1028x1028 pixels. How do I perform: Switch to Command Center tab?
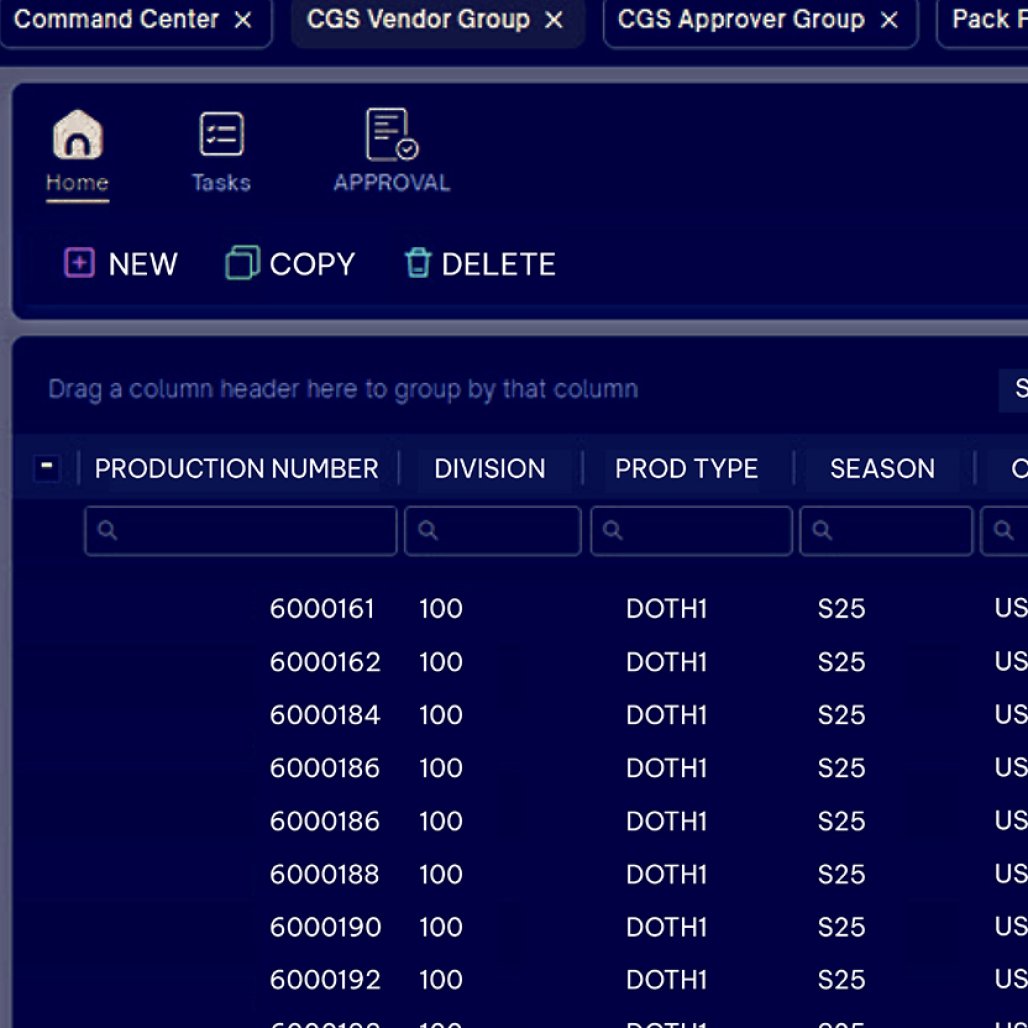(x=116, y=20)
